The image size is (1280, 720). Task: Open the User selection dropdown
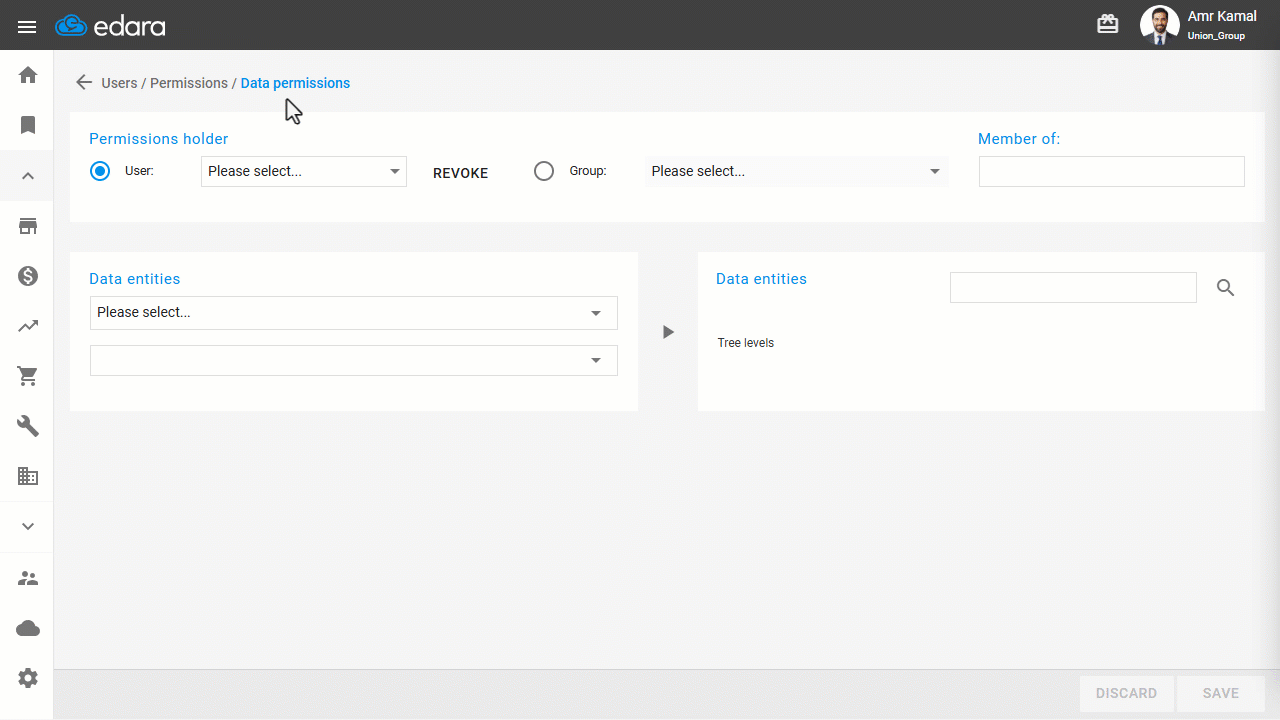tap(304, 171)
